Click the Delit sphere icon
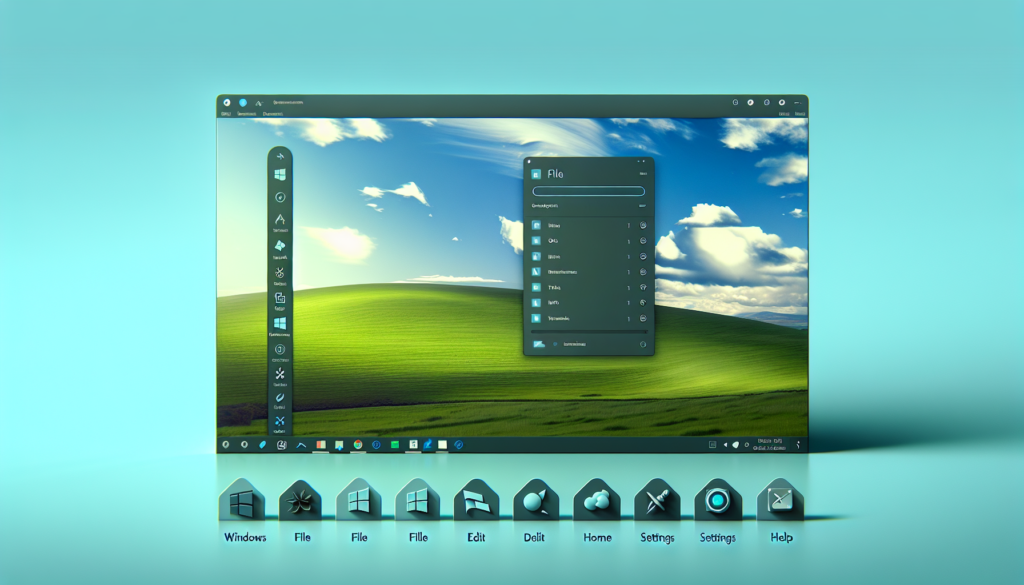Viewport: 1024px width, 585px height. (x=536, y=503)
